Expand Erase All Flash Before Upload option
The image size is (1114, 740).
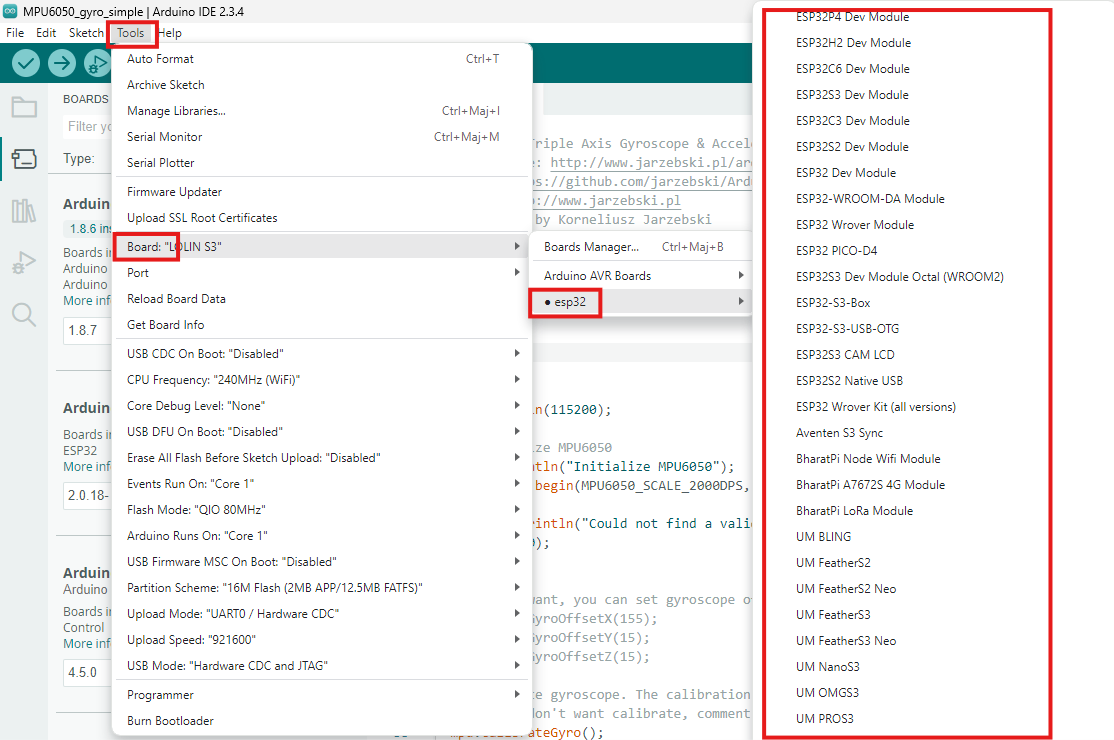coord(322,458)
